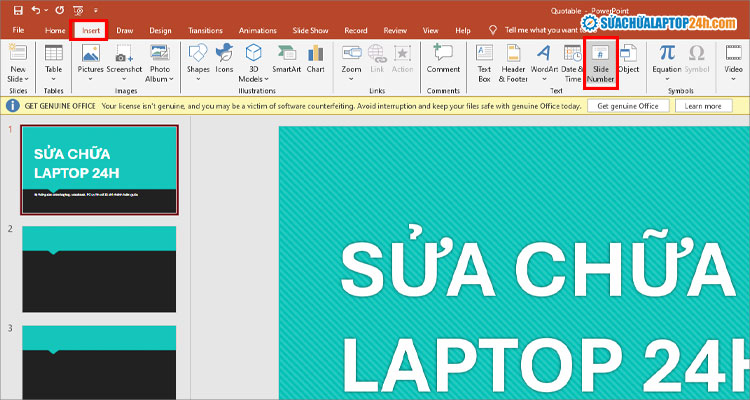750x400 pixels.
Task: Select the Review tab
Action: tap(395, 30)
